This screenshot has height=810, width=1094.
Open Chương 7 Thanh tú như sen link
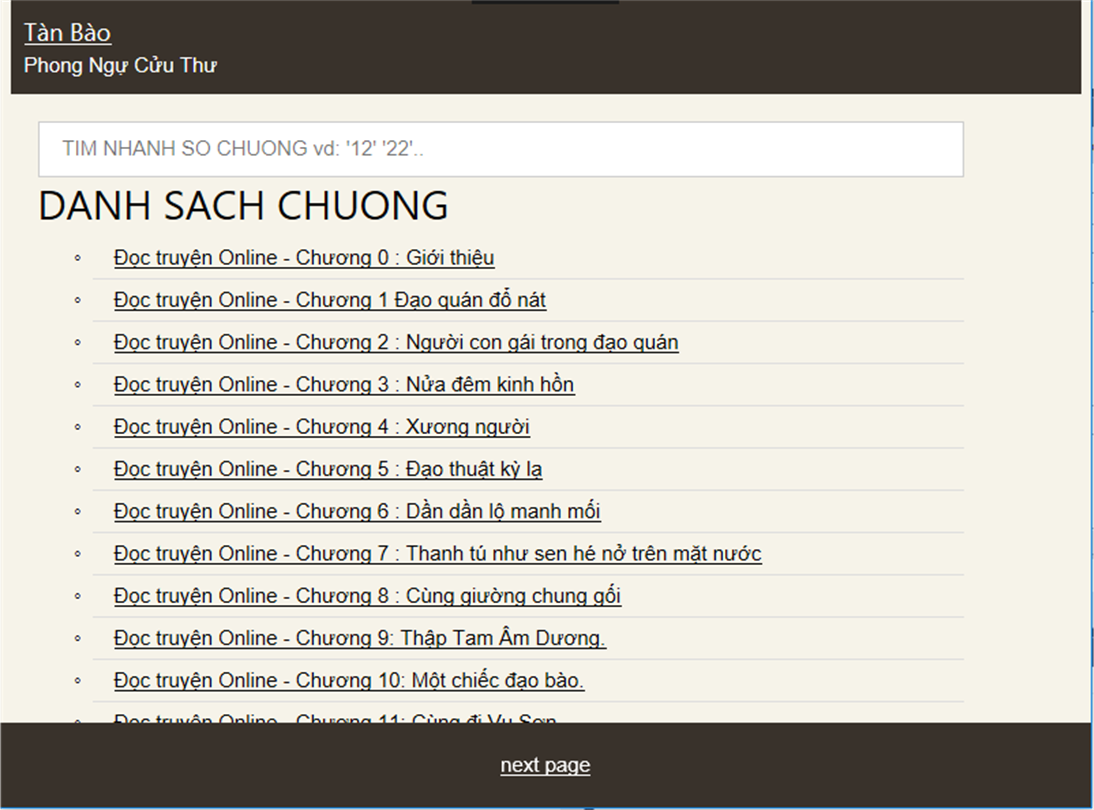coord(438,553)
